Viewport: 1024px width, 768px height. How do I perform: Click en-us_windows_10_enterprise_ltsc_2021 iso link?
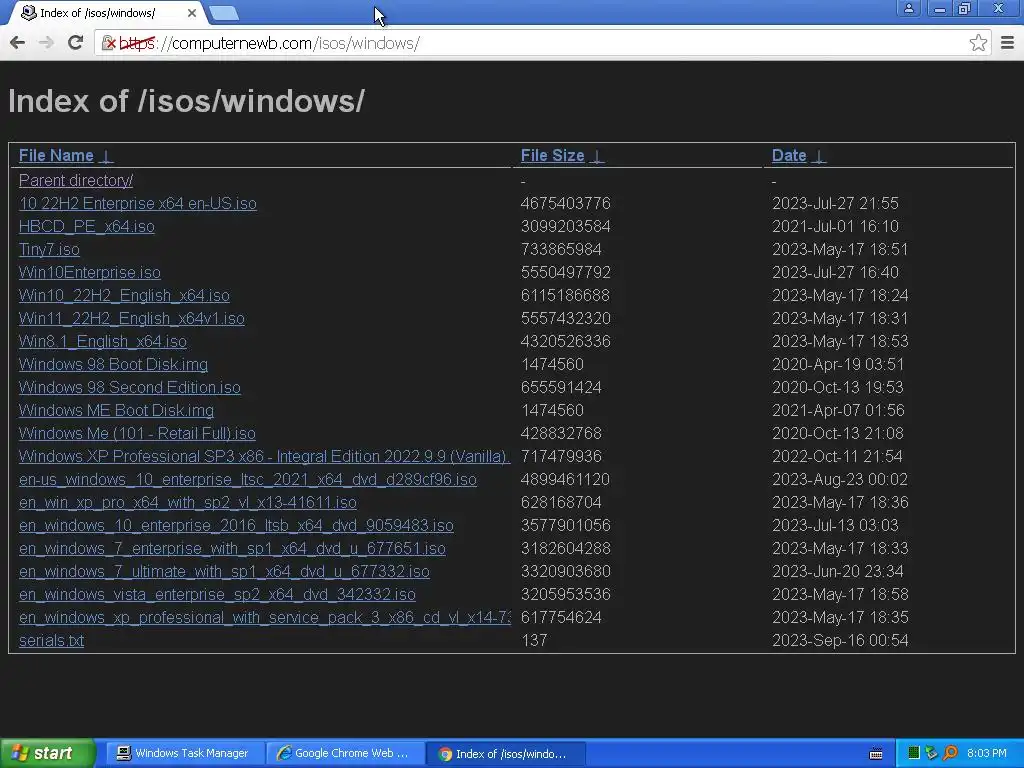[x=248, y=479]
